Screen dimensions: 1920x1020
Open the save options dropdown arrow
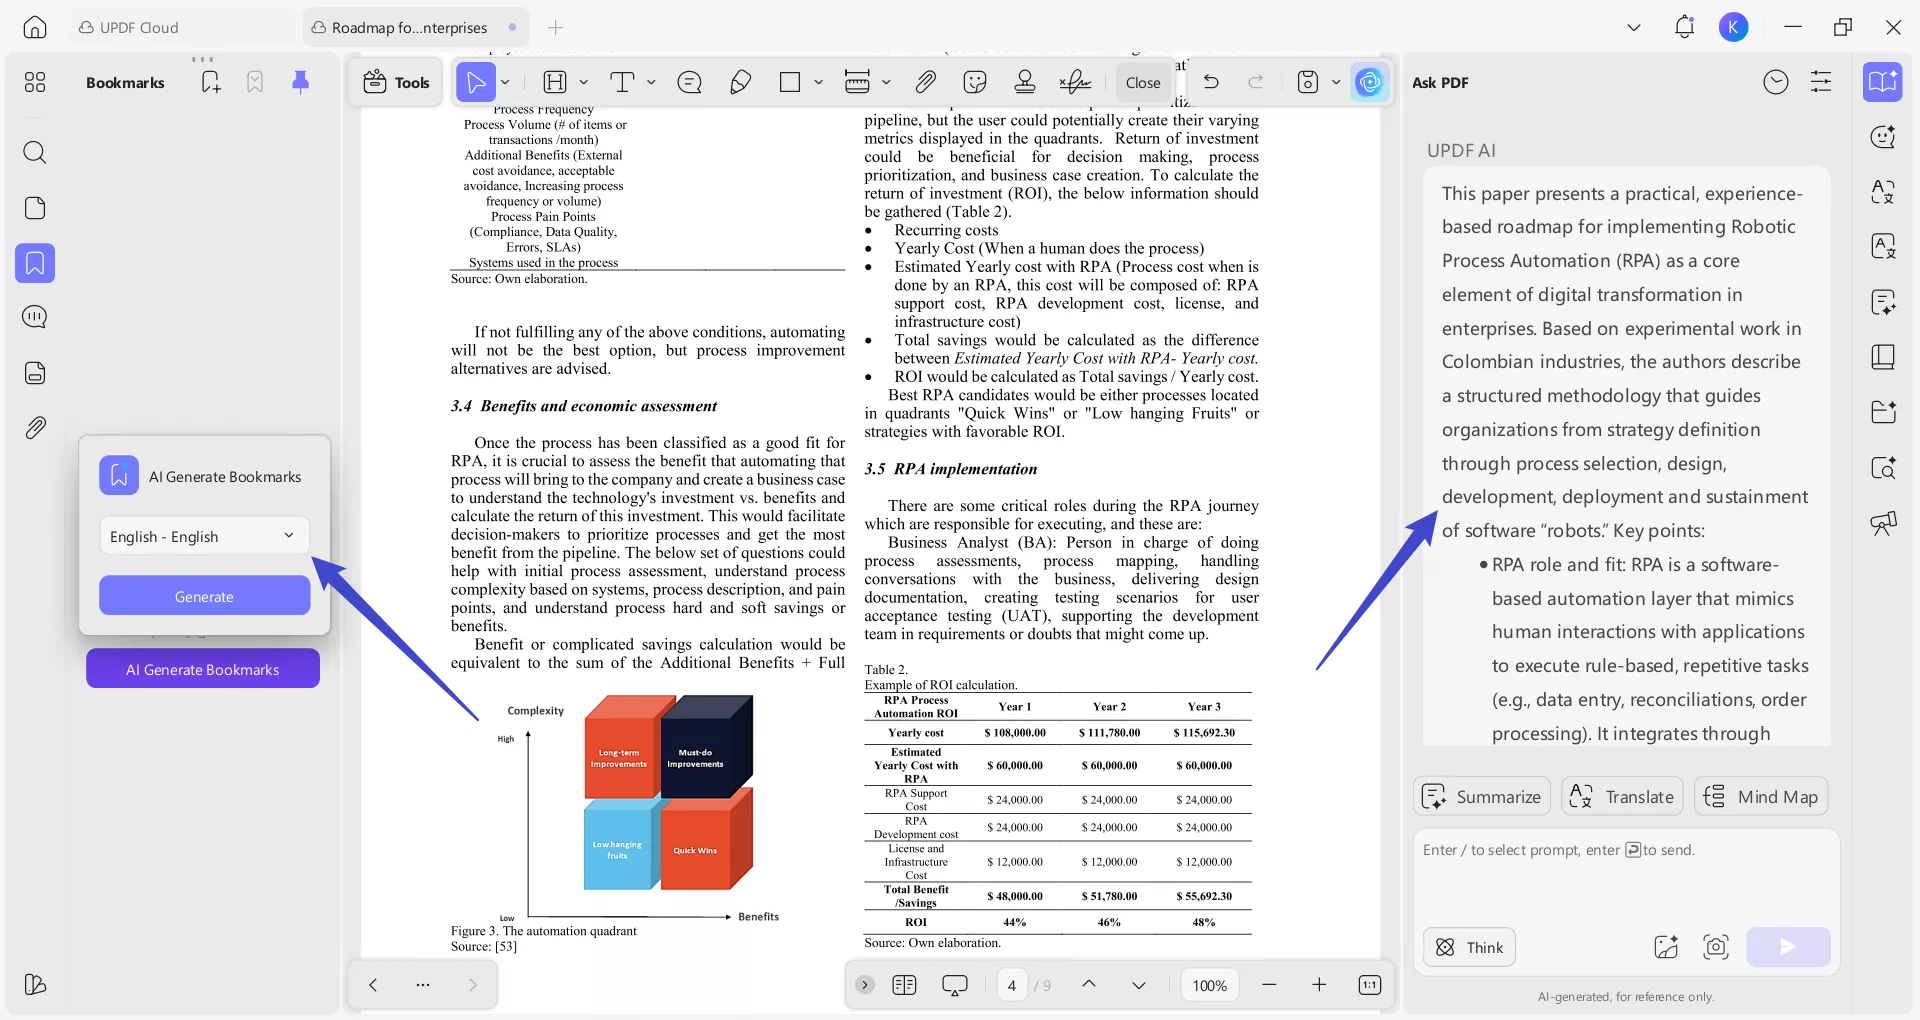click(x=1337, y=82)
